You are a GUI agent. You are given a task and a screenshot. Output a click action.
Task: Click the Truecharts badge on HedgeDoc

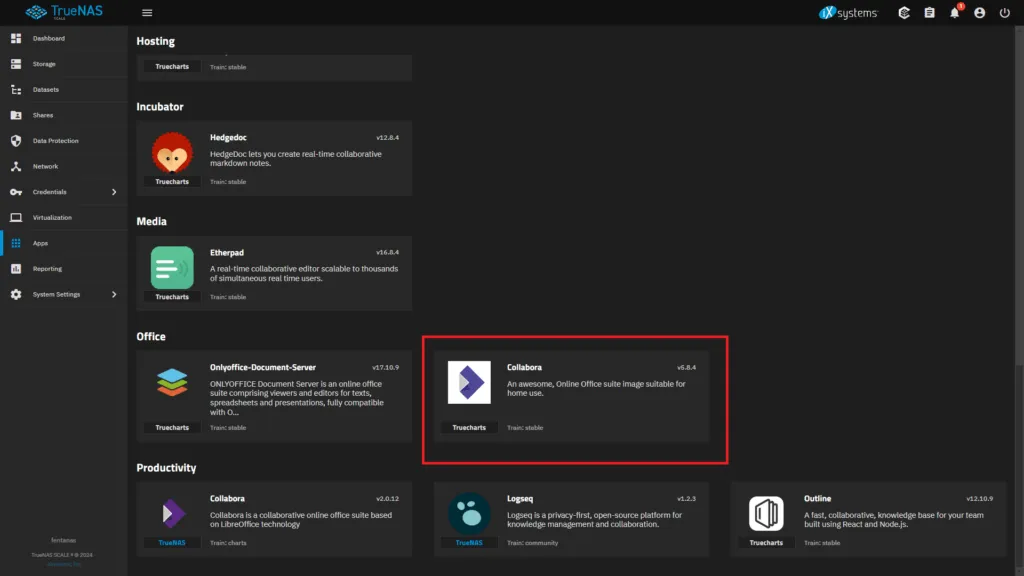tap(171, 181)
